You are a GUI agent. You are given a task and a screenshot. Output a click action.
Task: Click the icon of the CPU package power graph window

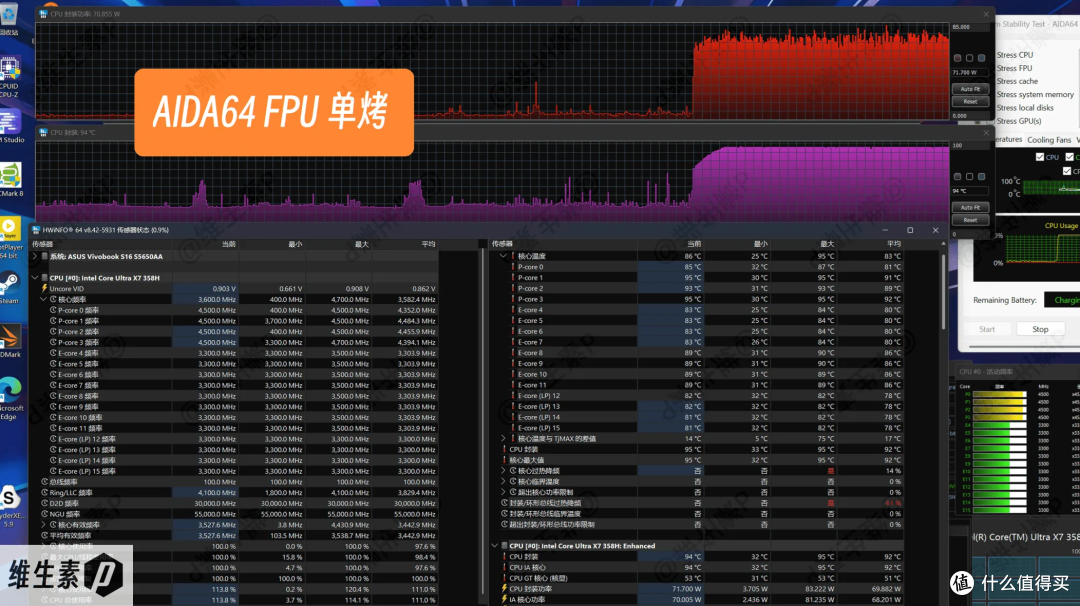pos(43,14)
